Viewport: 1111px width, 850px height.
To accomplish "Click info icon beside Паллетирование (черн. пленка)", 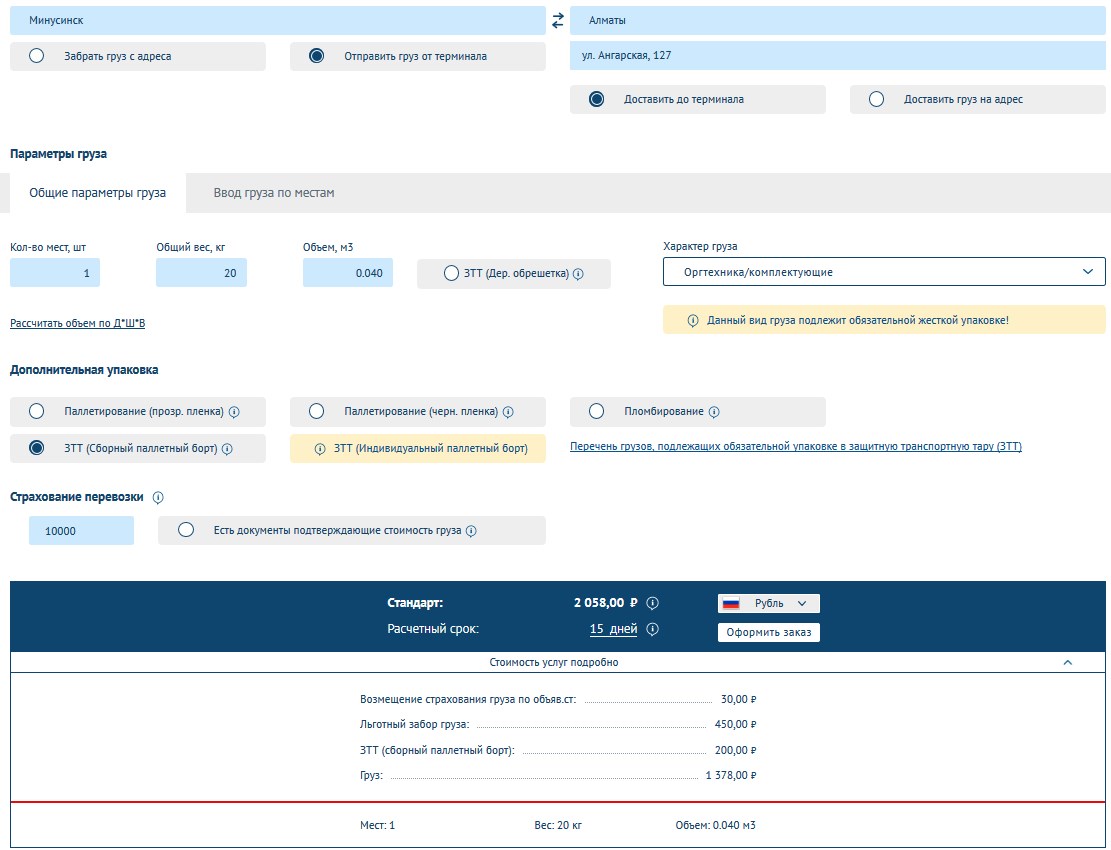I will pyautogui.click(x=508, y=412).
